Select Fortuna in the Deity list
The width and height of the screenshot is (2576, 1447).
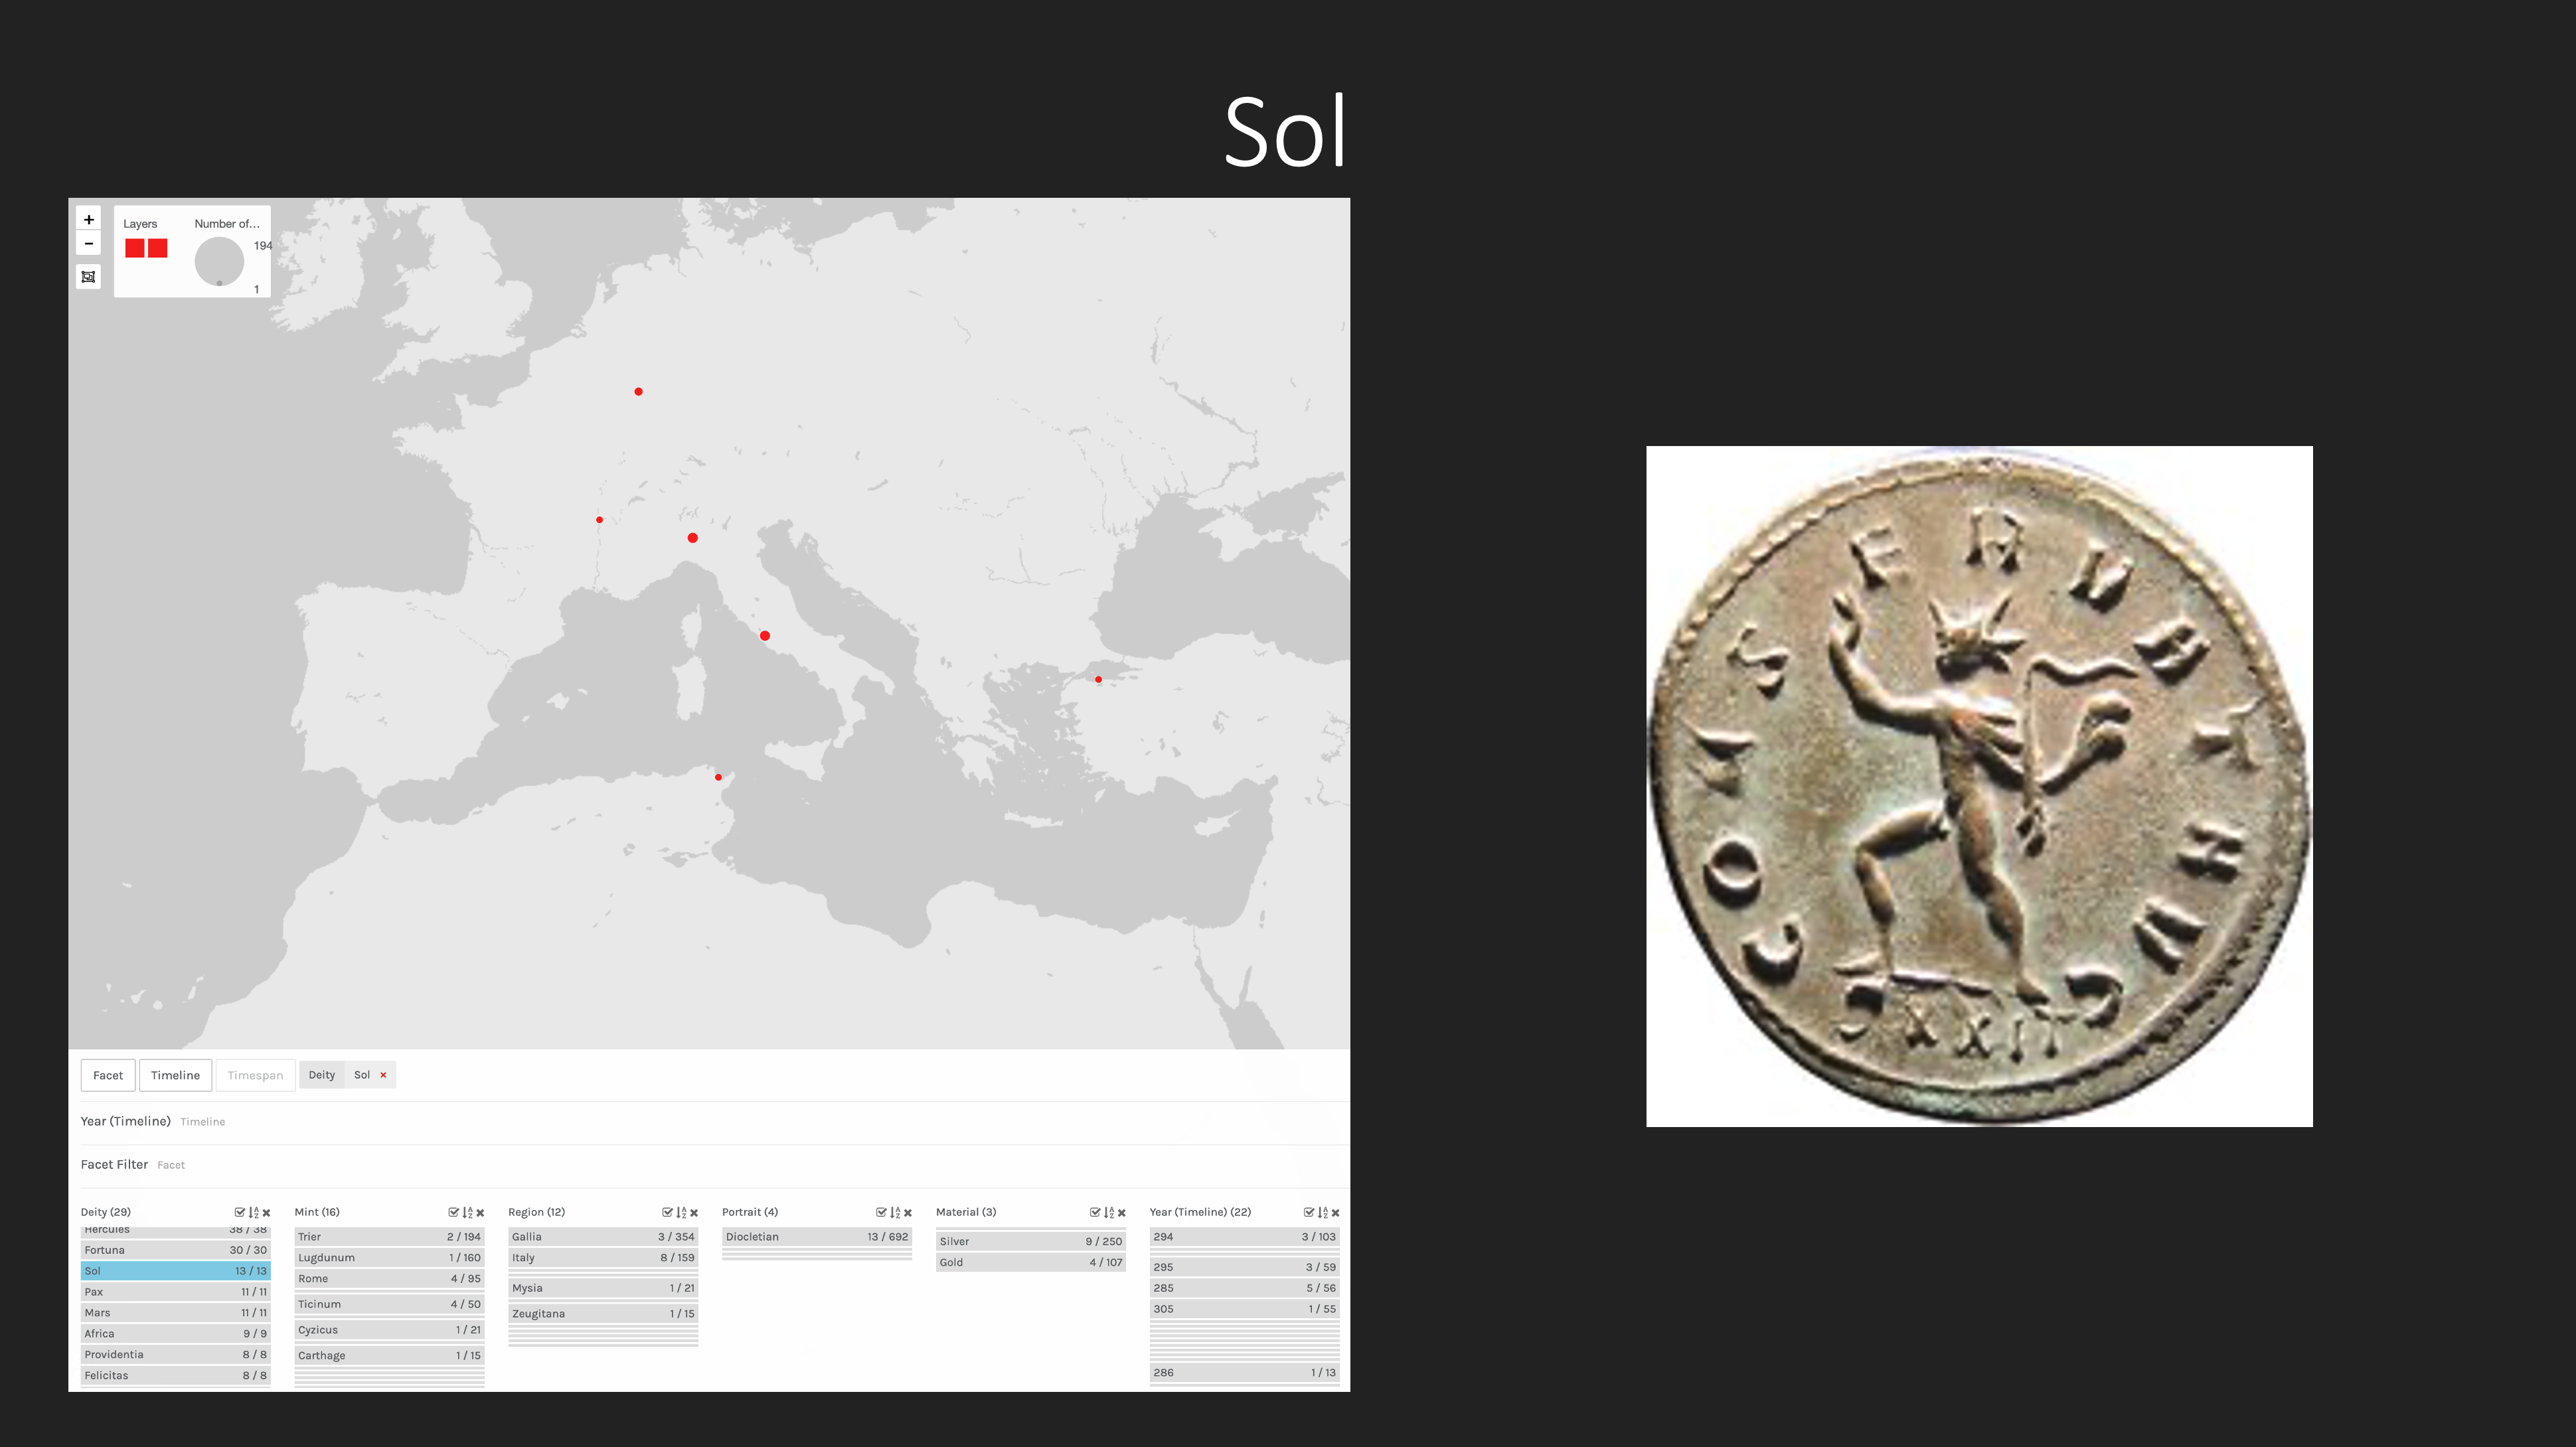(x=175, y=1250)
